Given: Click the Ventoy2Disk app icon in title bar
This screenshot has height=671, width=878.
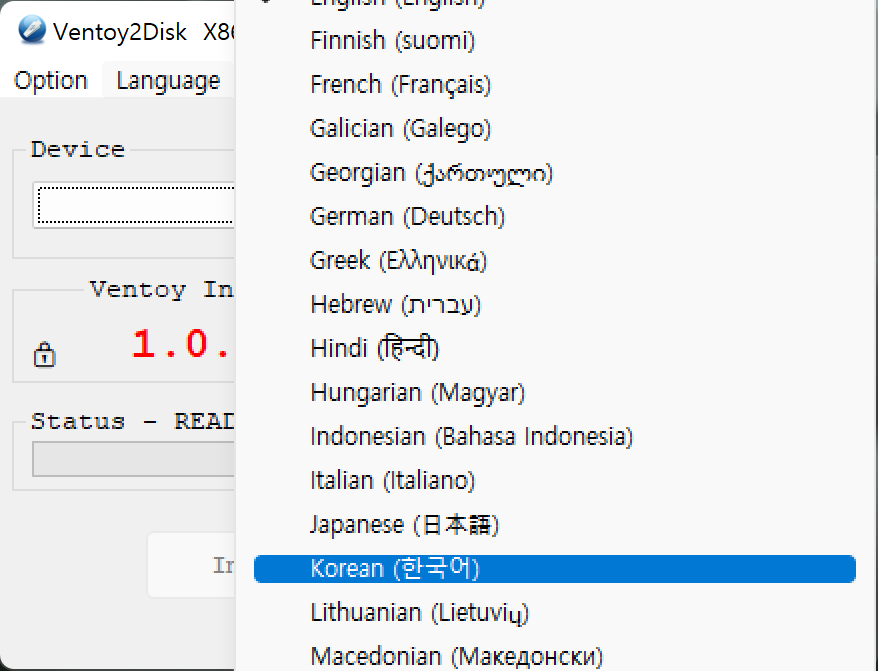Looking at the screenshot, I should tap(31, 30).
